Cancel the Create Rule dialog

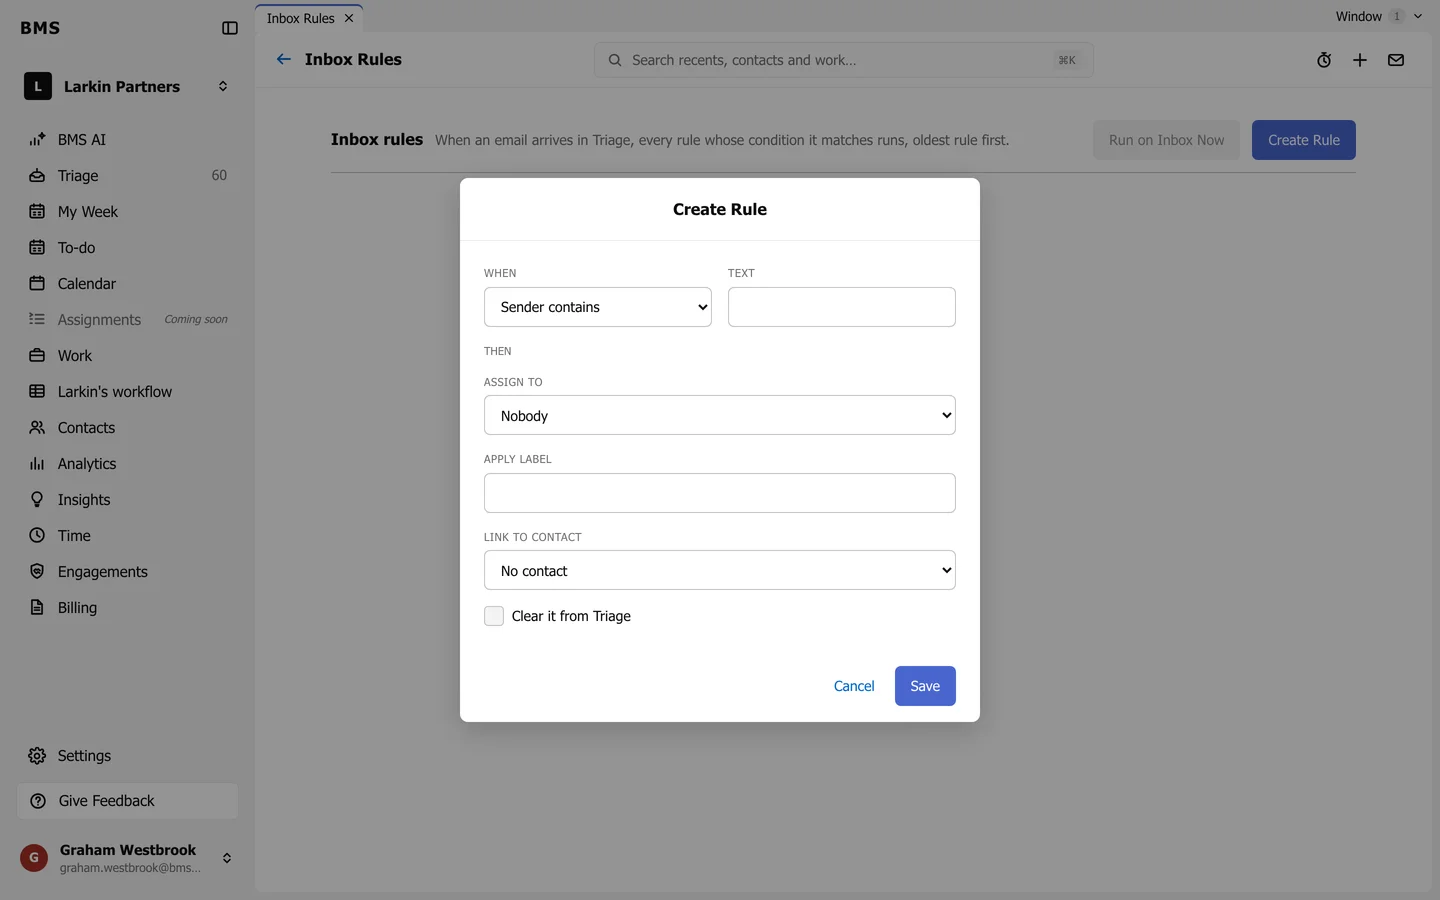coord(854,686)
